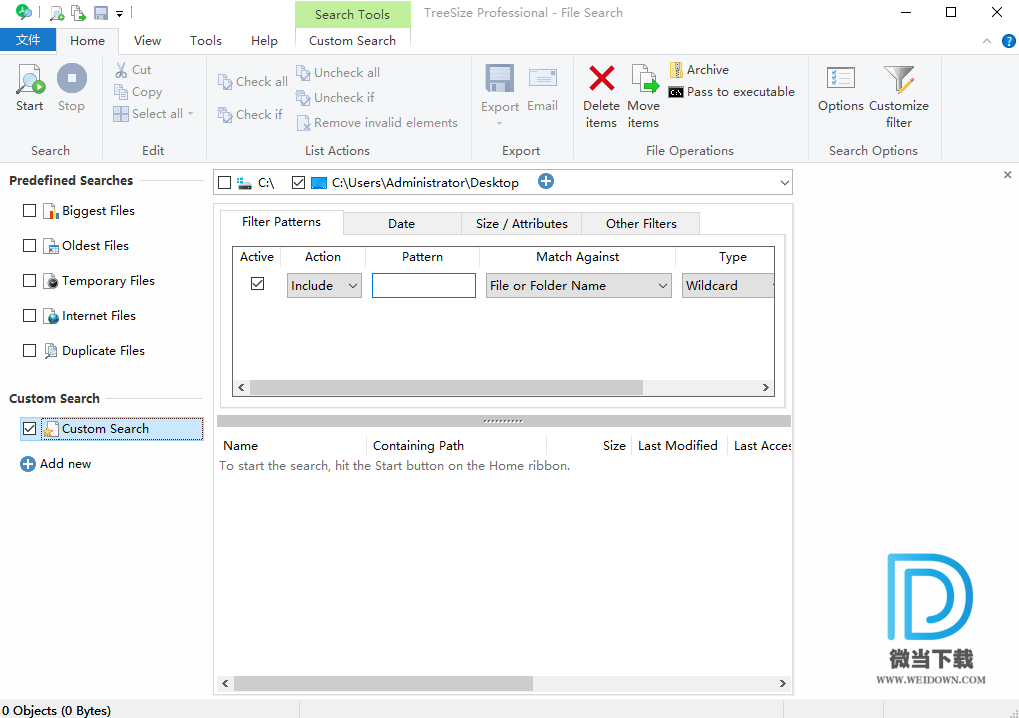Open the search Options icon

pos(840,79)
